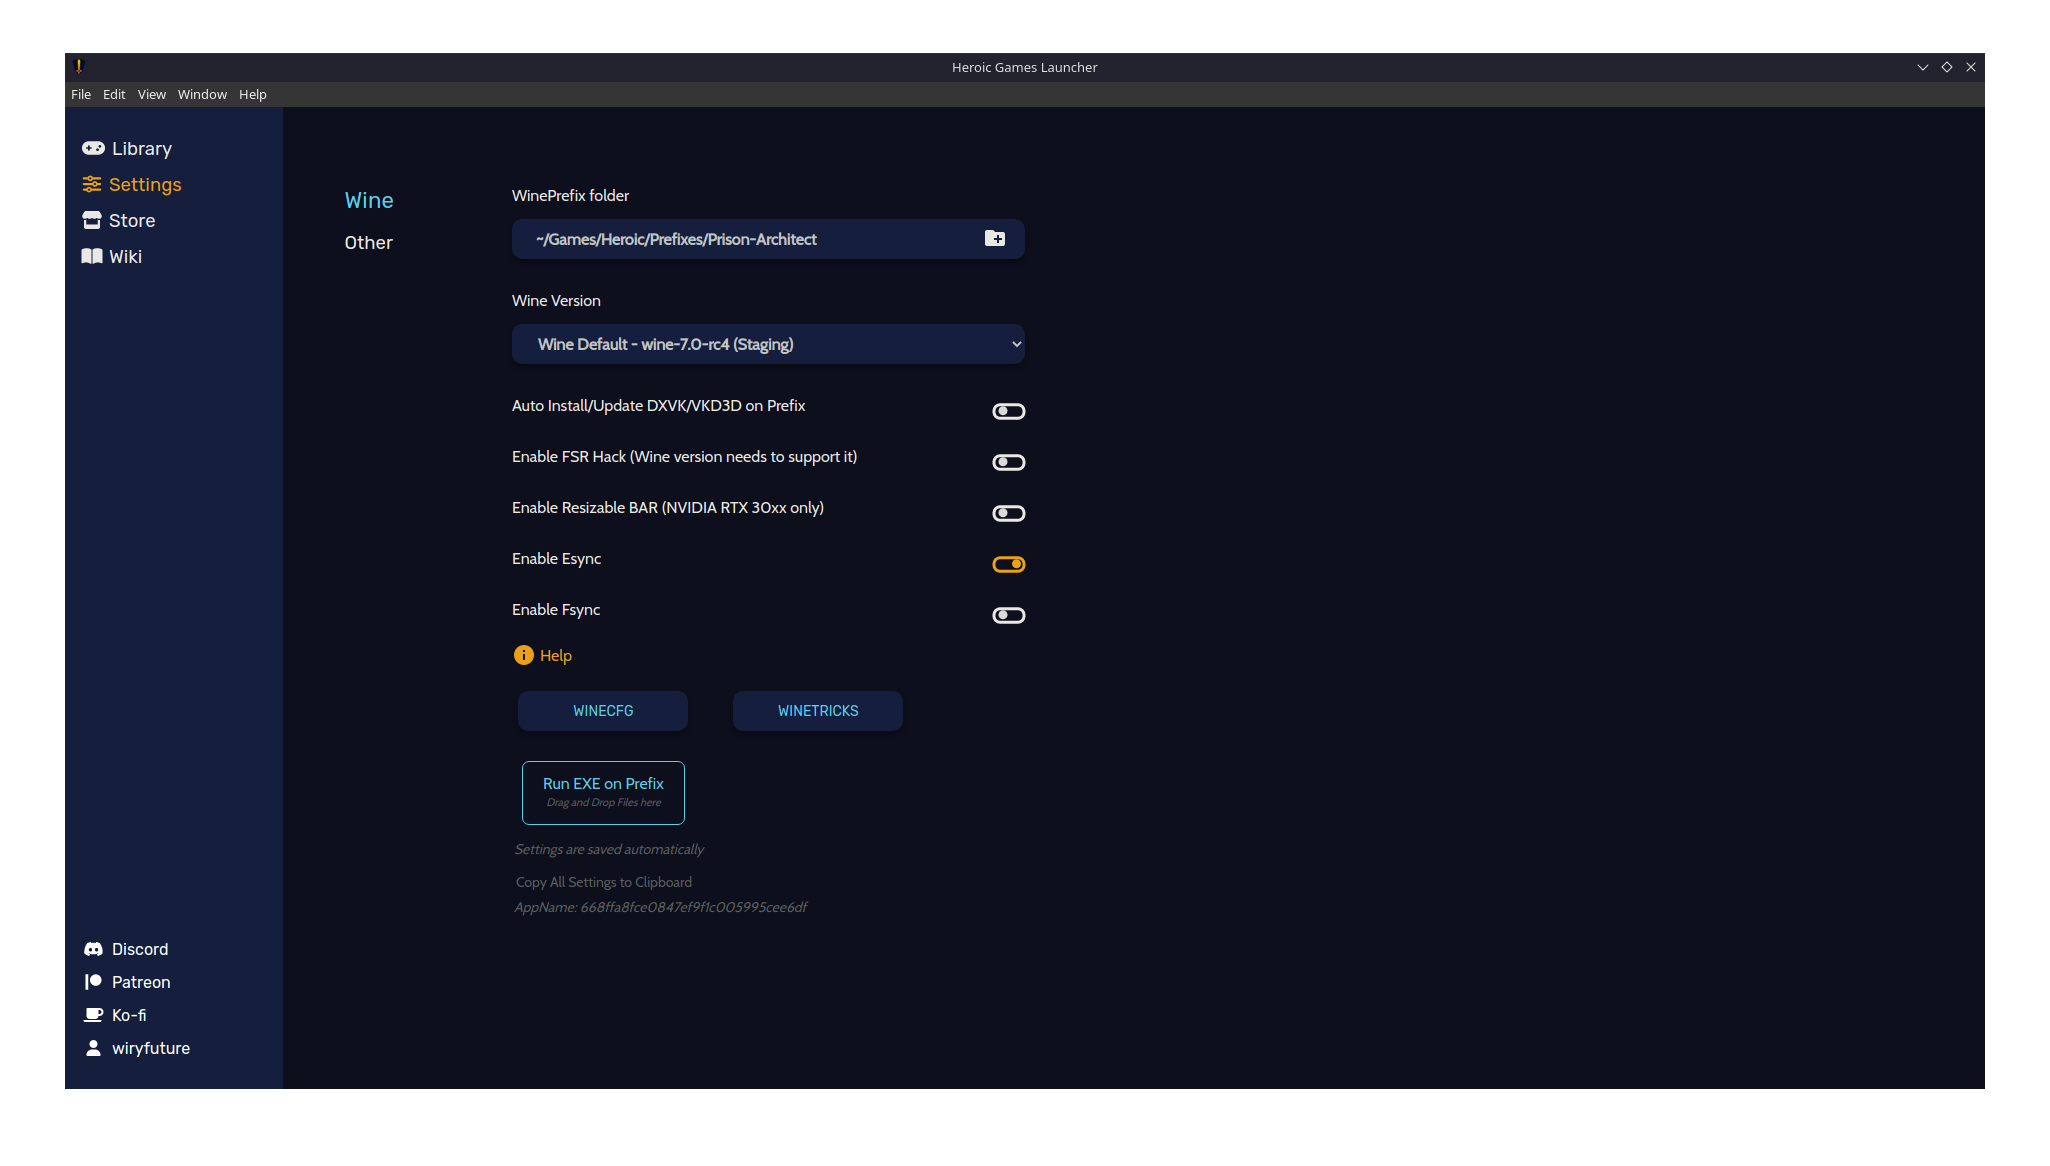Disable the Enable Esync toggle
Screen dimensions: 2050x1166
point(1008,563)
